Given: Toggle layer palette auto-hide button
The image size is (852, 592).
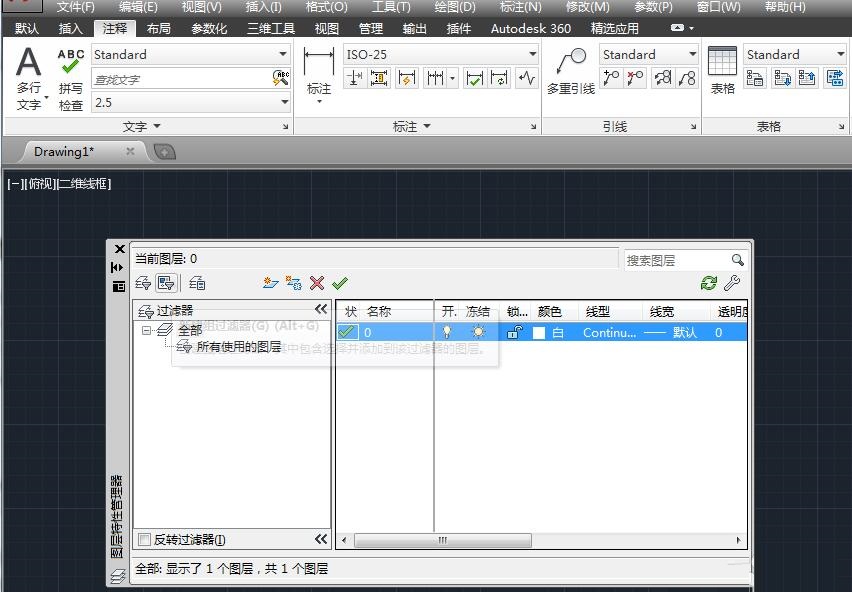Looking at the screenshot, I should (118, 267).
